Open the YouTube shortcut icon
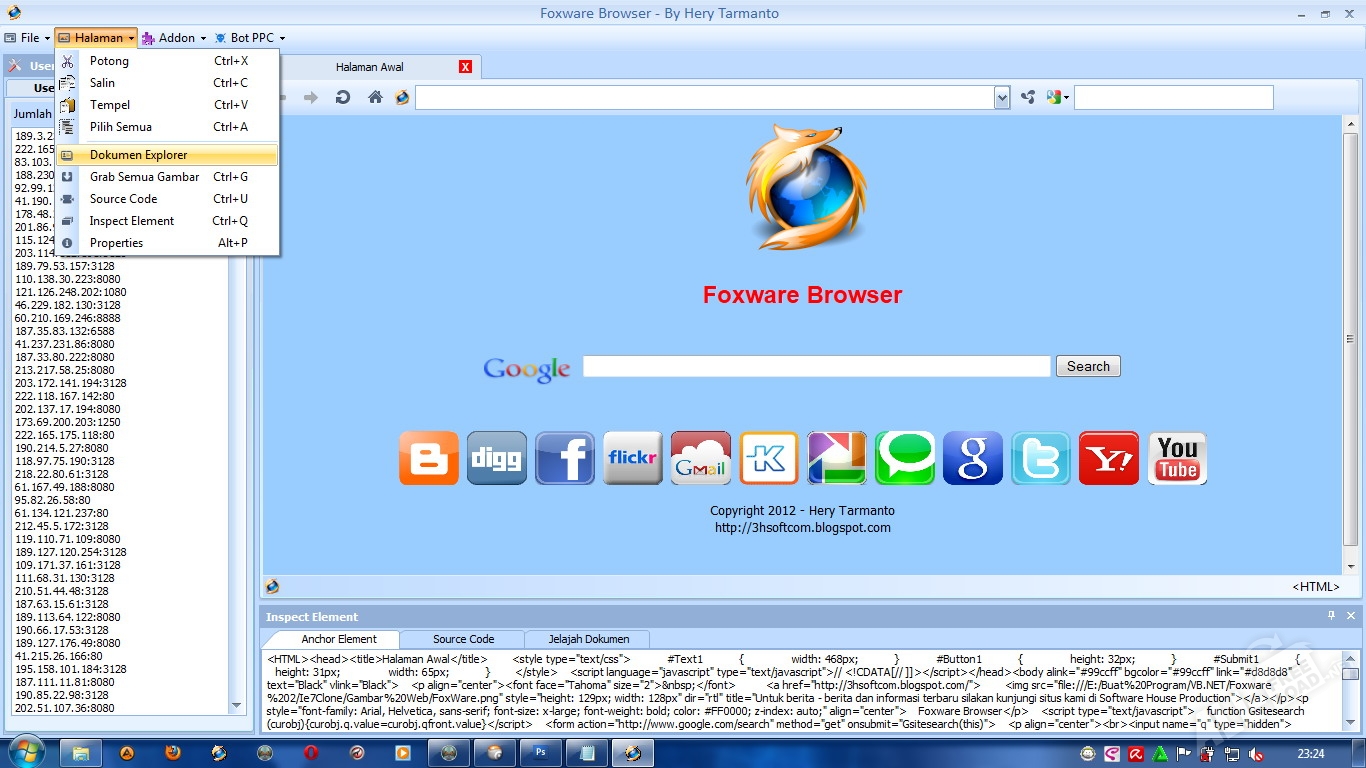Image resolution: width=1366 pixels, height=768 pixels. pos(1177,459)
